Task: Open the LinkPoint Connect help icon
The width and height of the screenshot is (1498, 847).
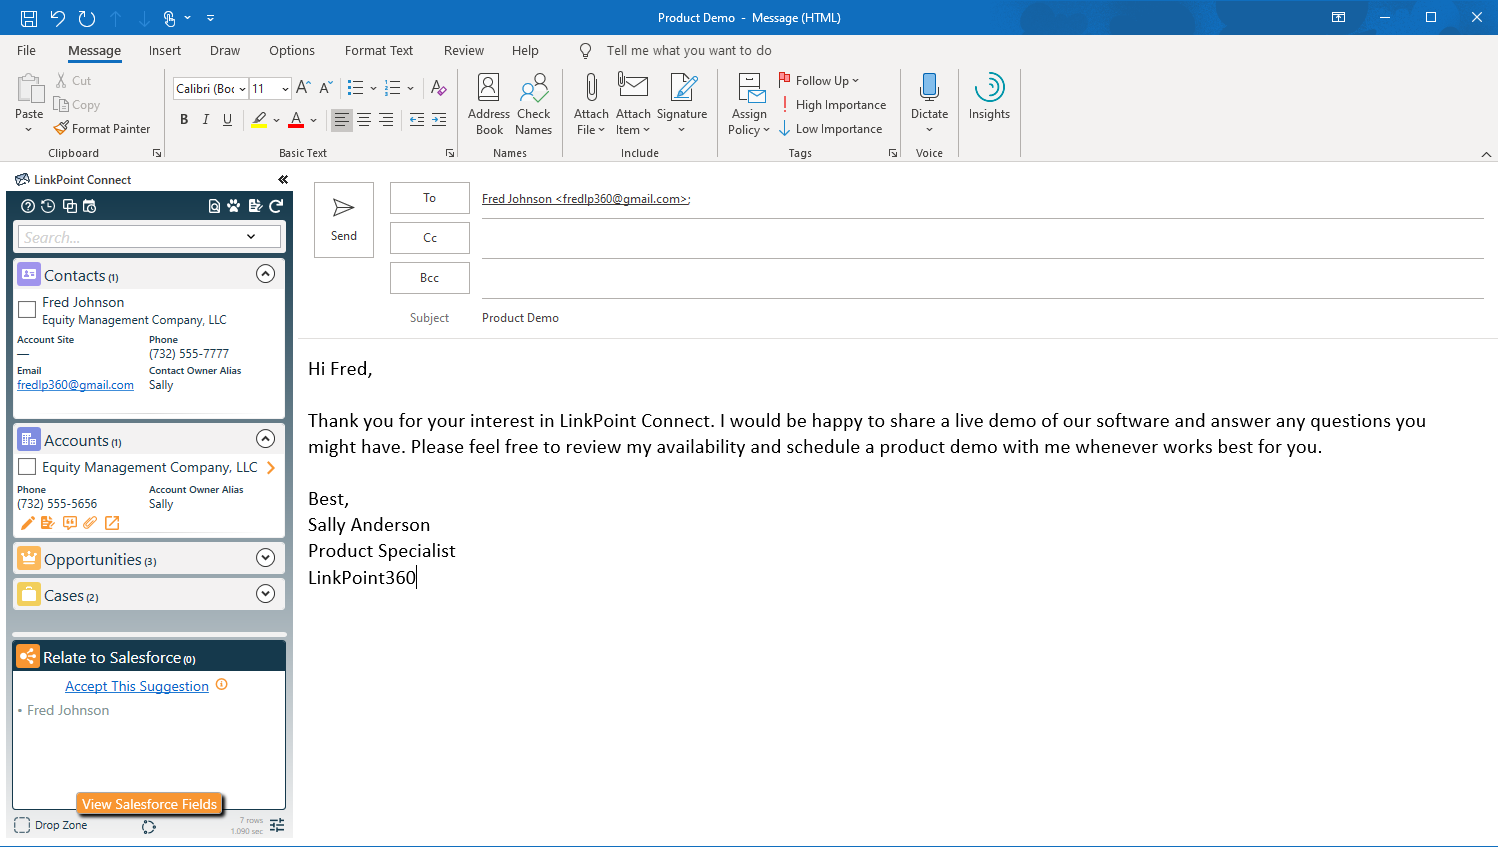Action: tap(28, 206)
